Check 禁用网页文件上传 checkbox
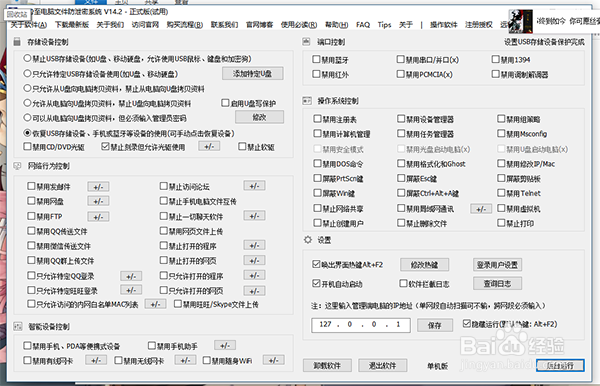 [x=164, y=231]
